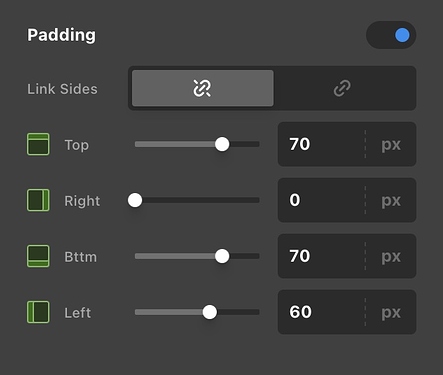The width and height of the screenshot is (443, 375).
Task: Click the Bttm padding value field showing 70
Action: tap(321, 256)
